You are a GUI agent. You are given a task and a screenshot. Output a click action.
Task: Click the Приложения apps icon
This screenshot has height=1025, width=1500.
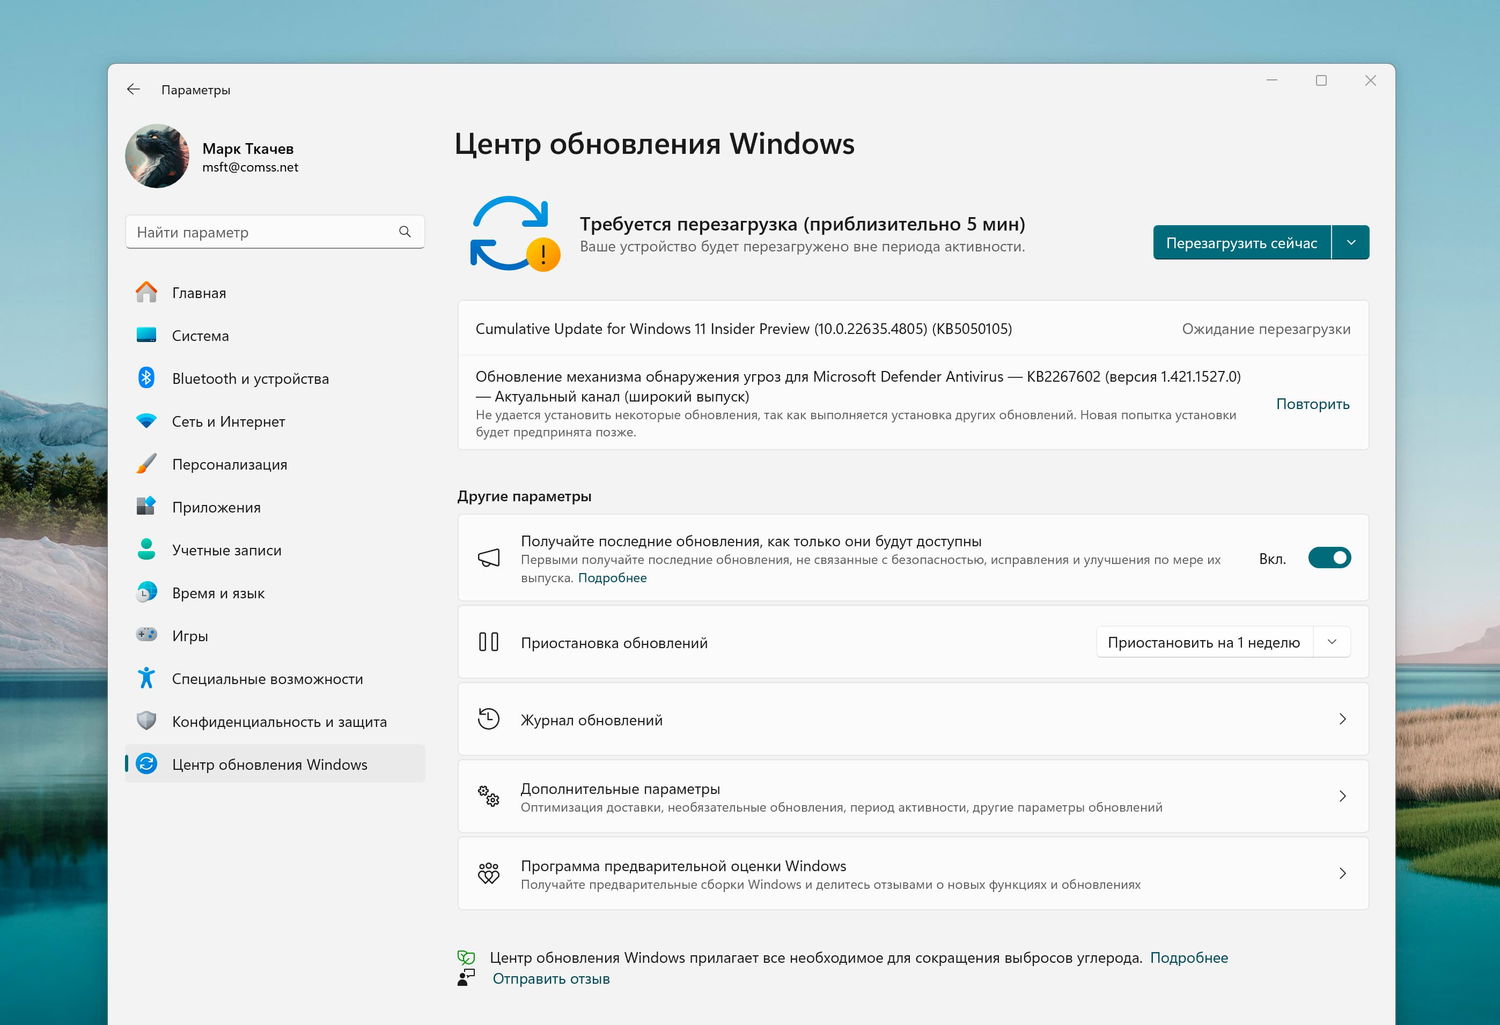[x=146, y=506]
